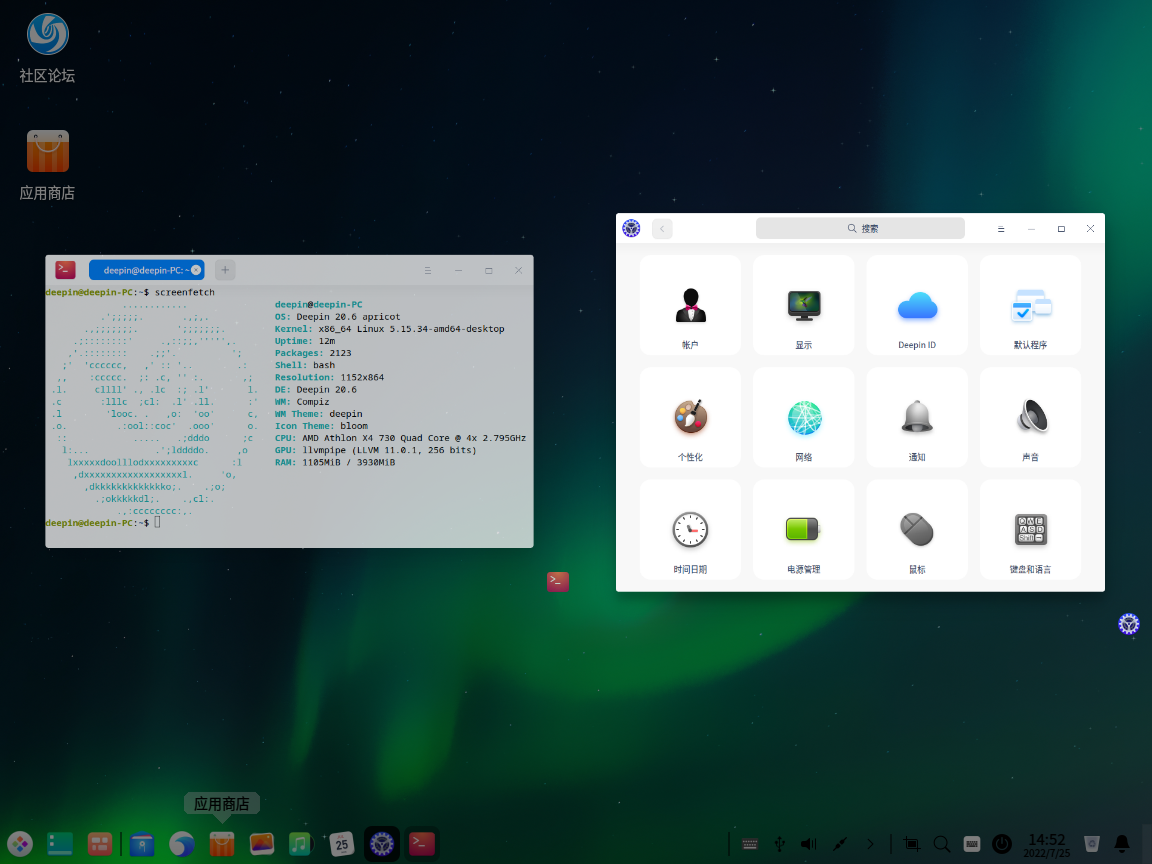Image resolution: width=1152 pixels, height=864 pixels.
Task: Open 键盘和语言 (Keyboard and Language) settings
Action: point(1030,530)
